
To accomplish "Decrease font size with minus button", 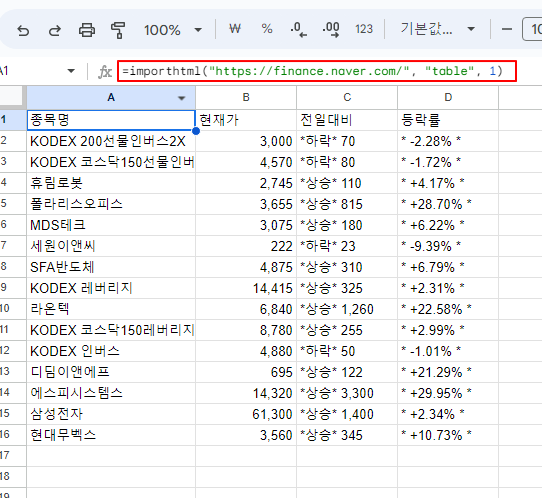I will pyautogui.click(x=507, y=29).
